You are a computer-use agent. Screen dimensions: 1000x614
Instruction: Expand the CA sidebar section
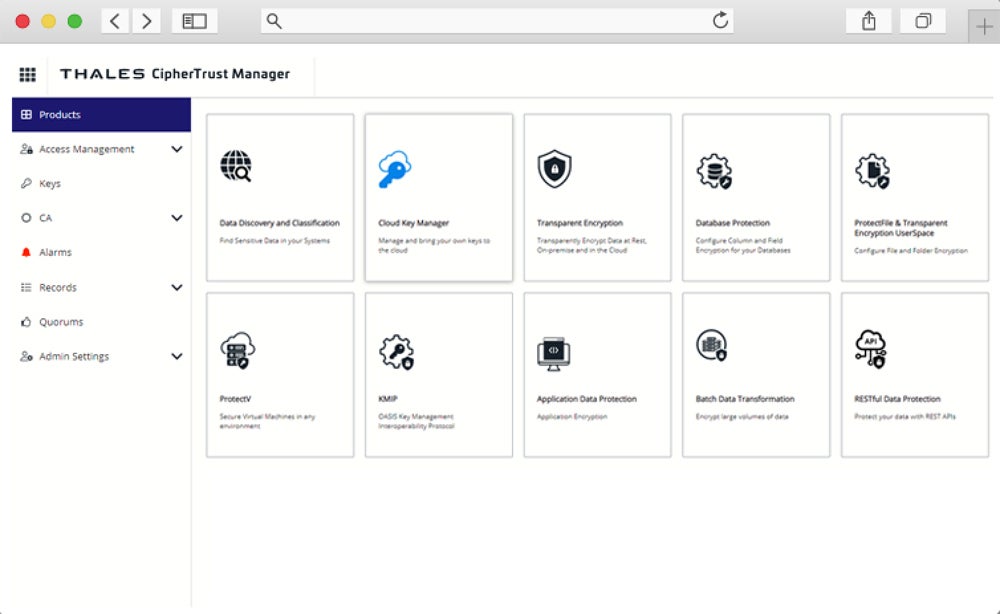100,217
